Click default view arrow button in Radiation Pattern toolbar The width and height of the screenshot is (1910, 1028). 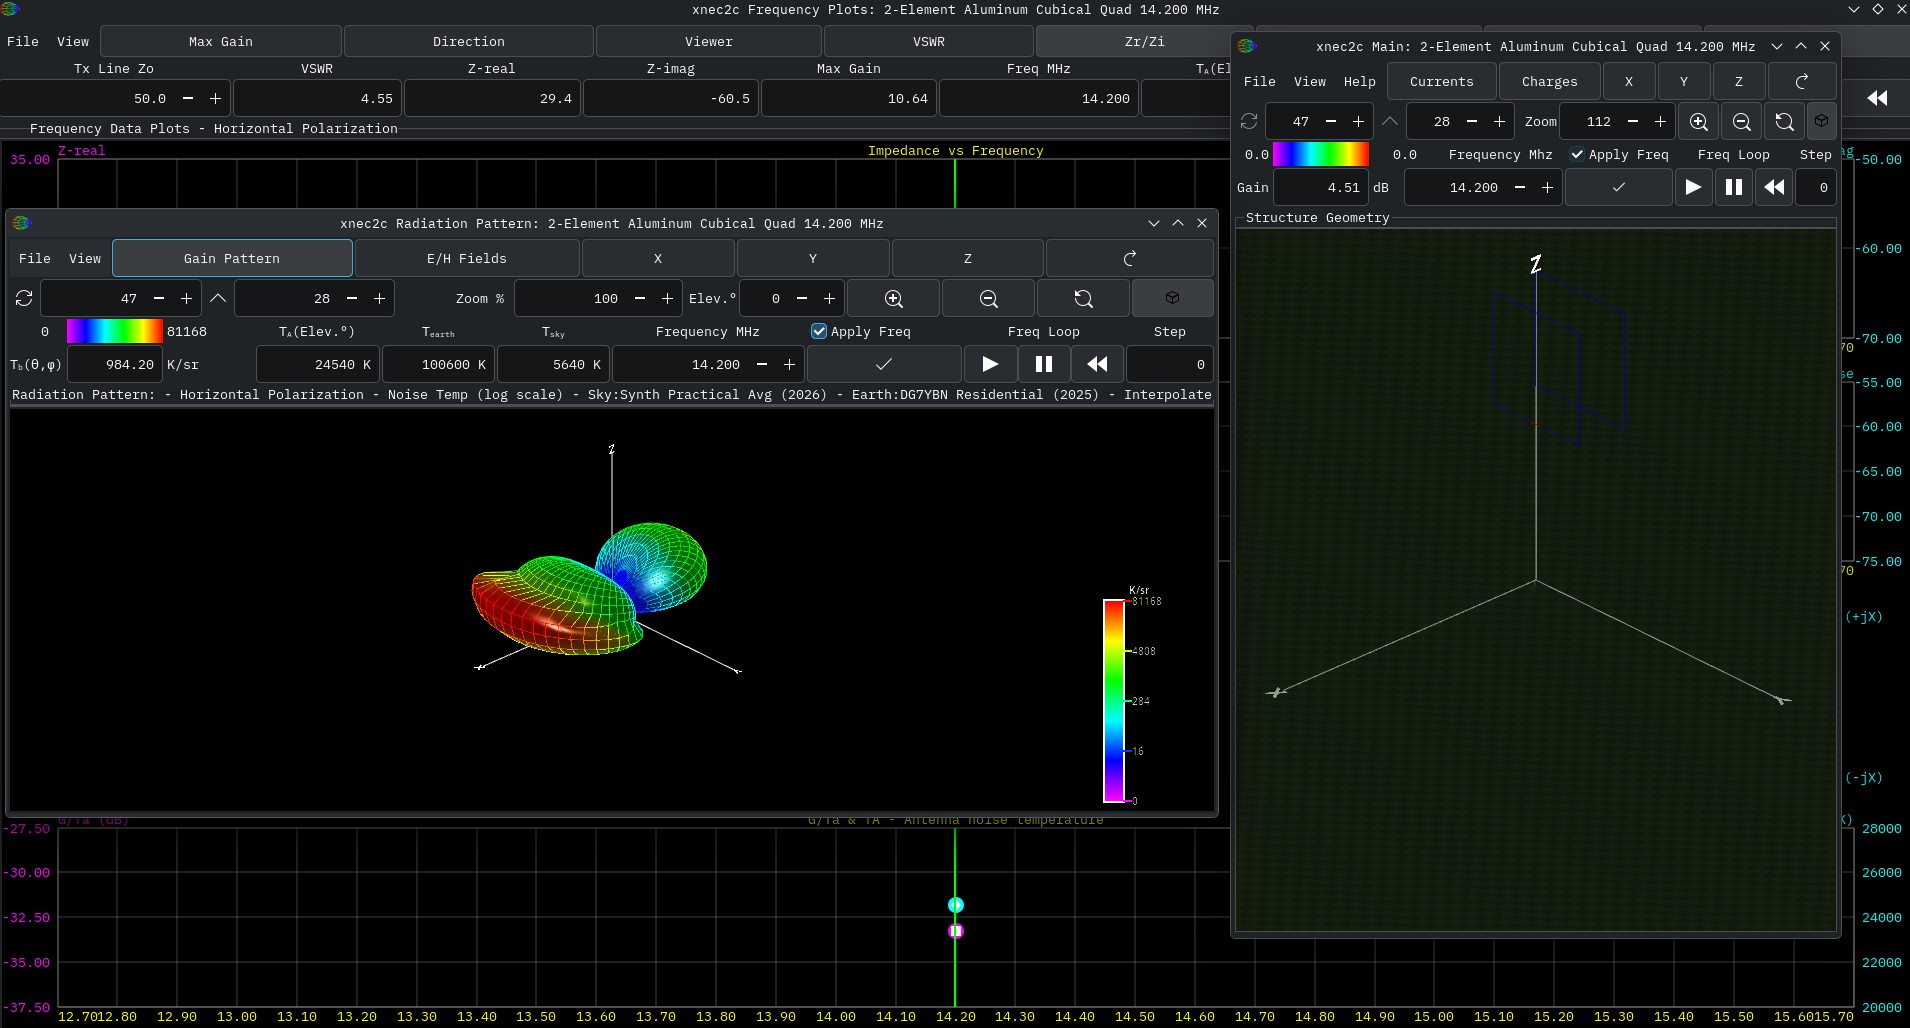click(1130, 258)
